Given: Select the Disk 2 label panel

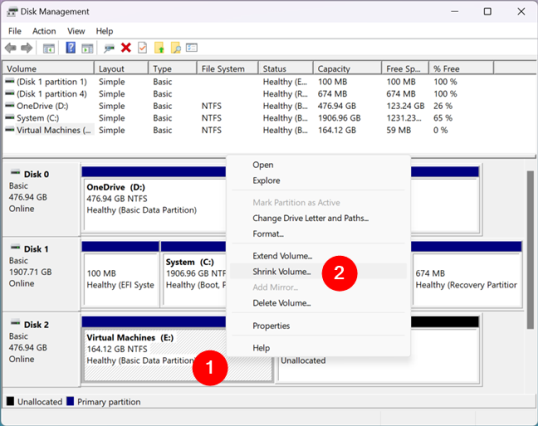Looking at the screenshot, I should pos(41,349).
